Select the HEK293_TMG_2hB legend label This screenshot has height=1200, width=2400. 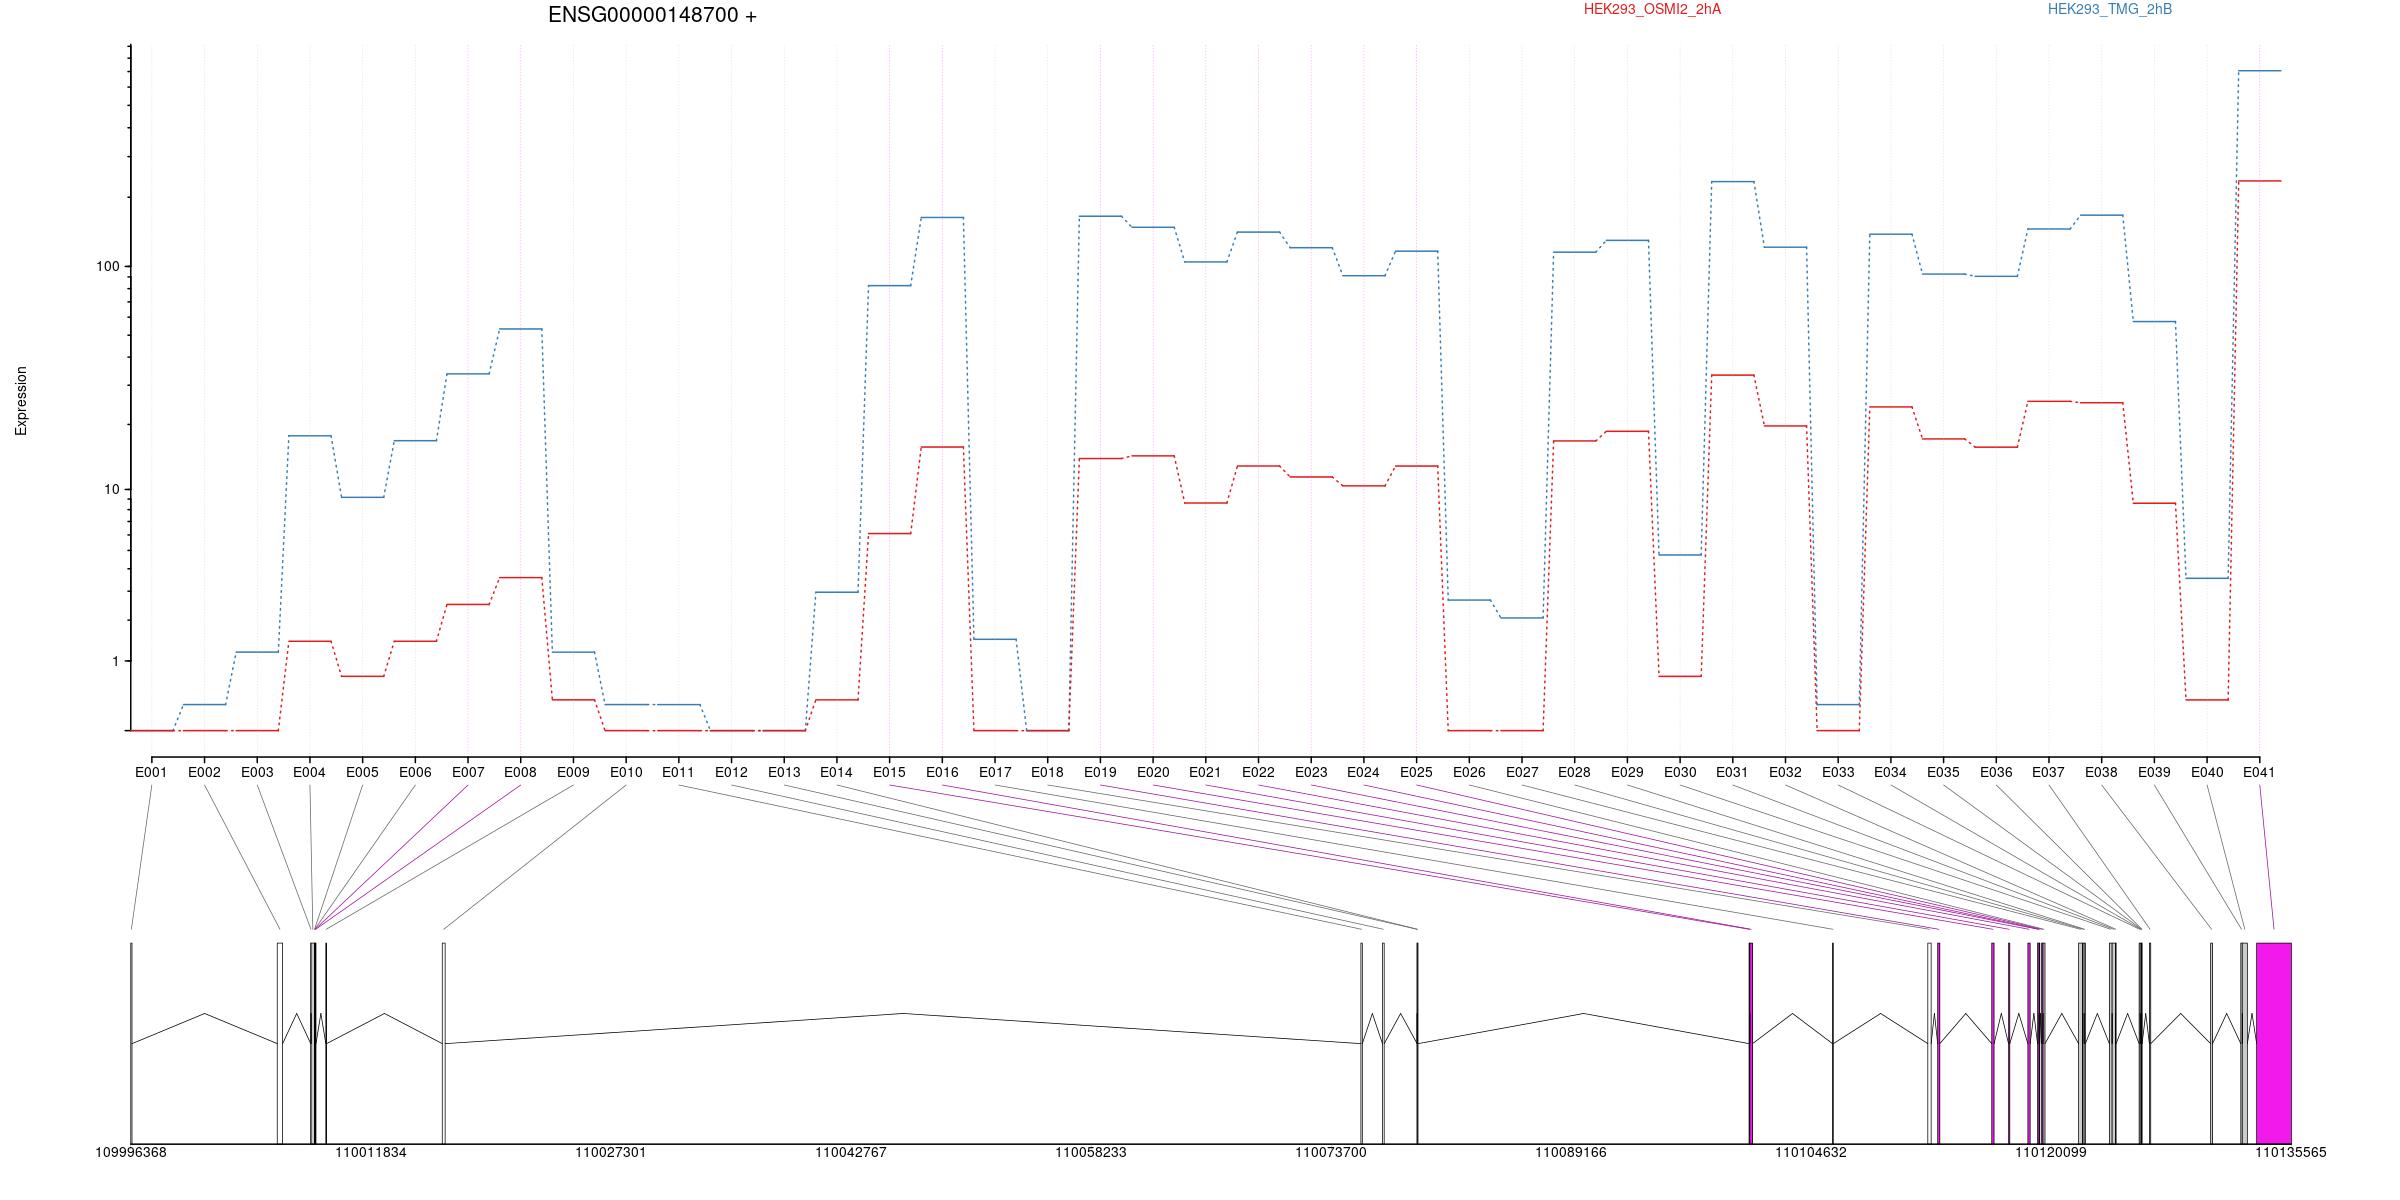2110,9
